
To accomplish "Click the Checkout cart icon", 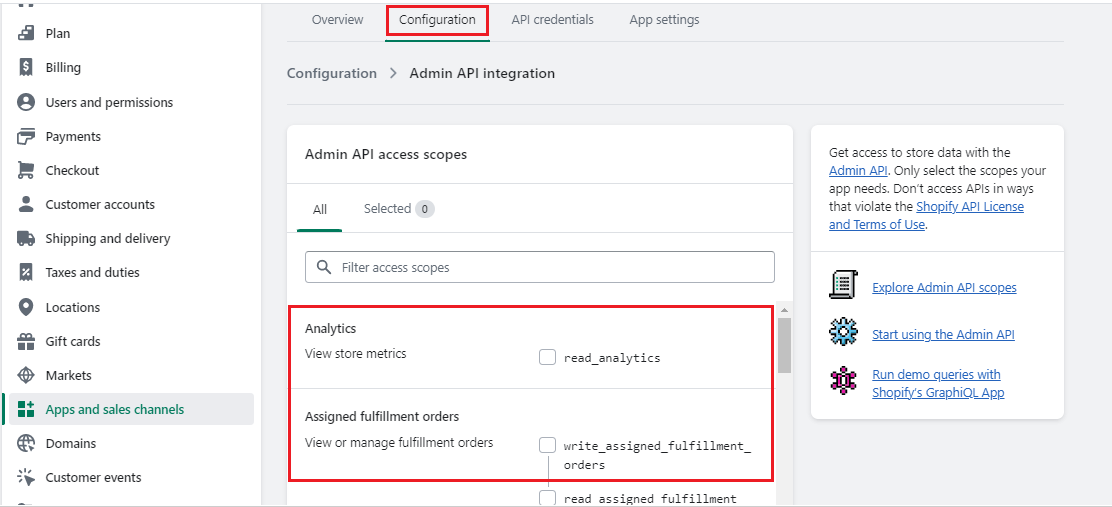I will point(26,171).
